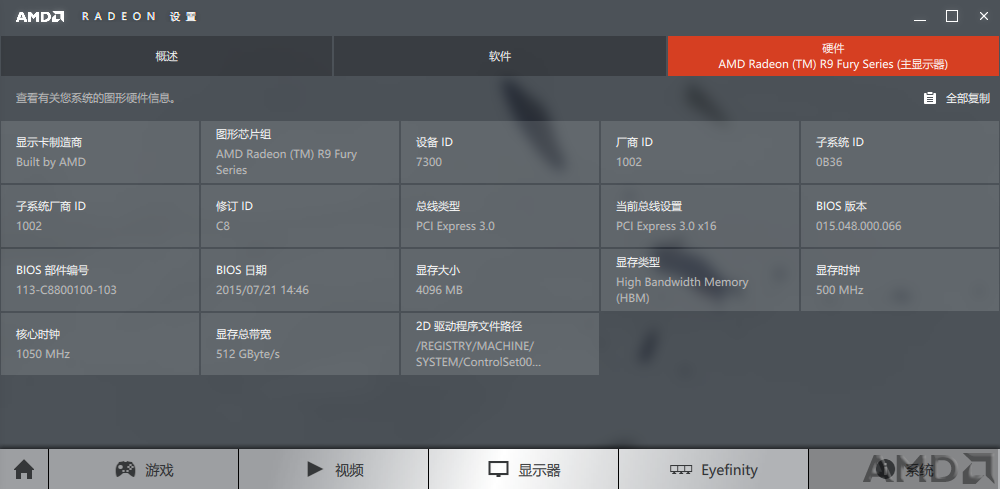Screen dimensions: 1000x489
Task: Select the 硬件 AMD Radeon R9 Fury tab
Action: click(x=833, y=56)
